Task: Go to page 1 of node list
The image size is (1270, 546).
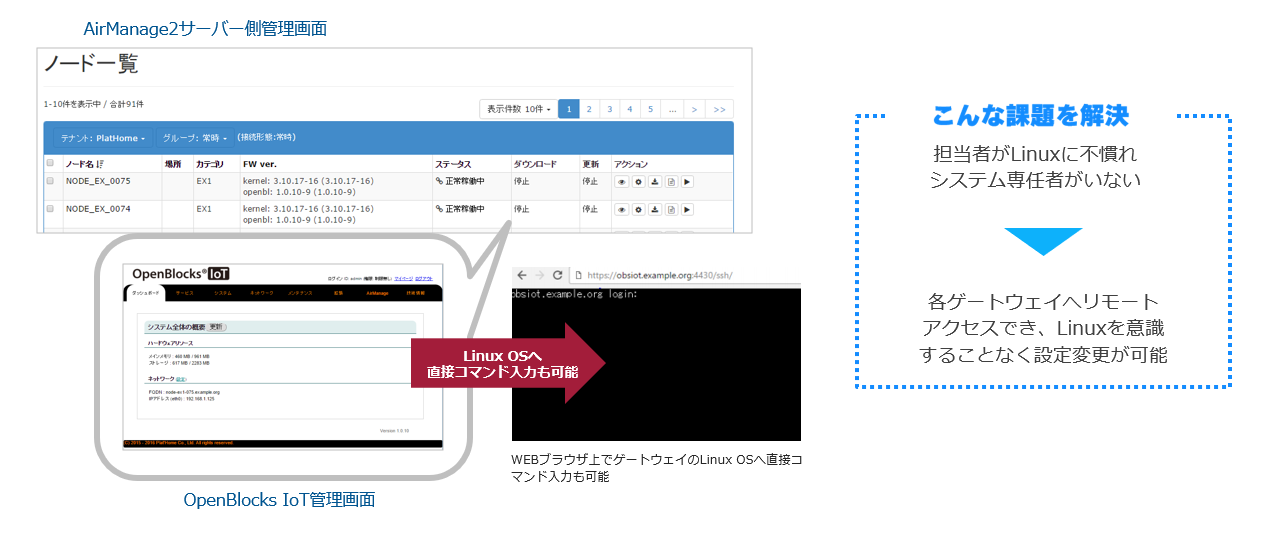Action: tap(569, 109)
